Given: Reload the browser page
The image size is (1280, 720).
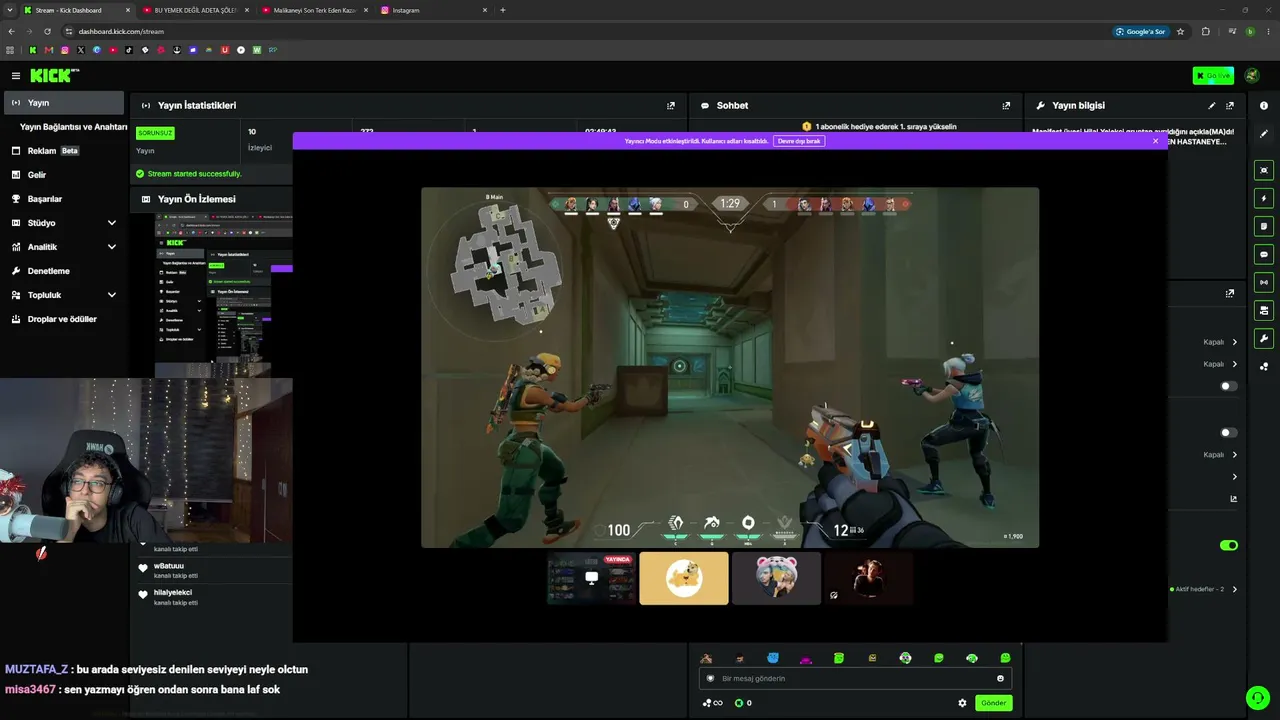Looking at the screenshot, I should (x=46, y=31).
